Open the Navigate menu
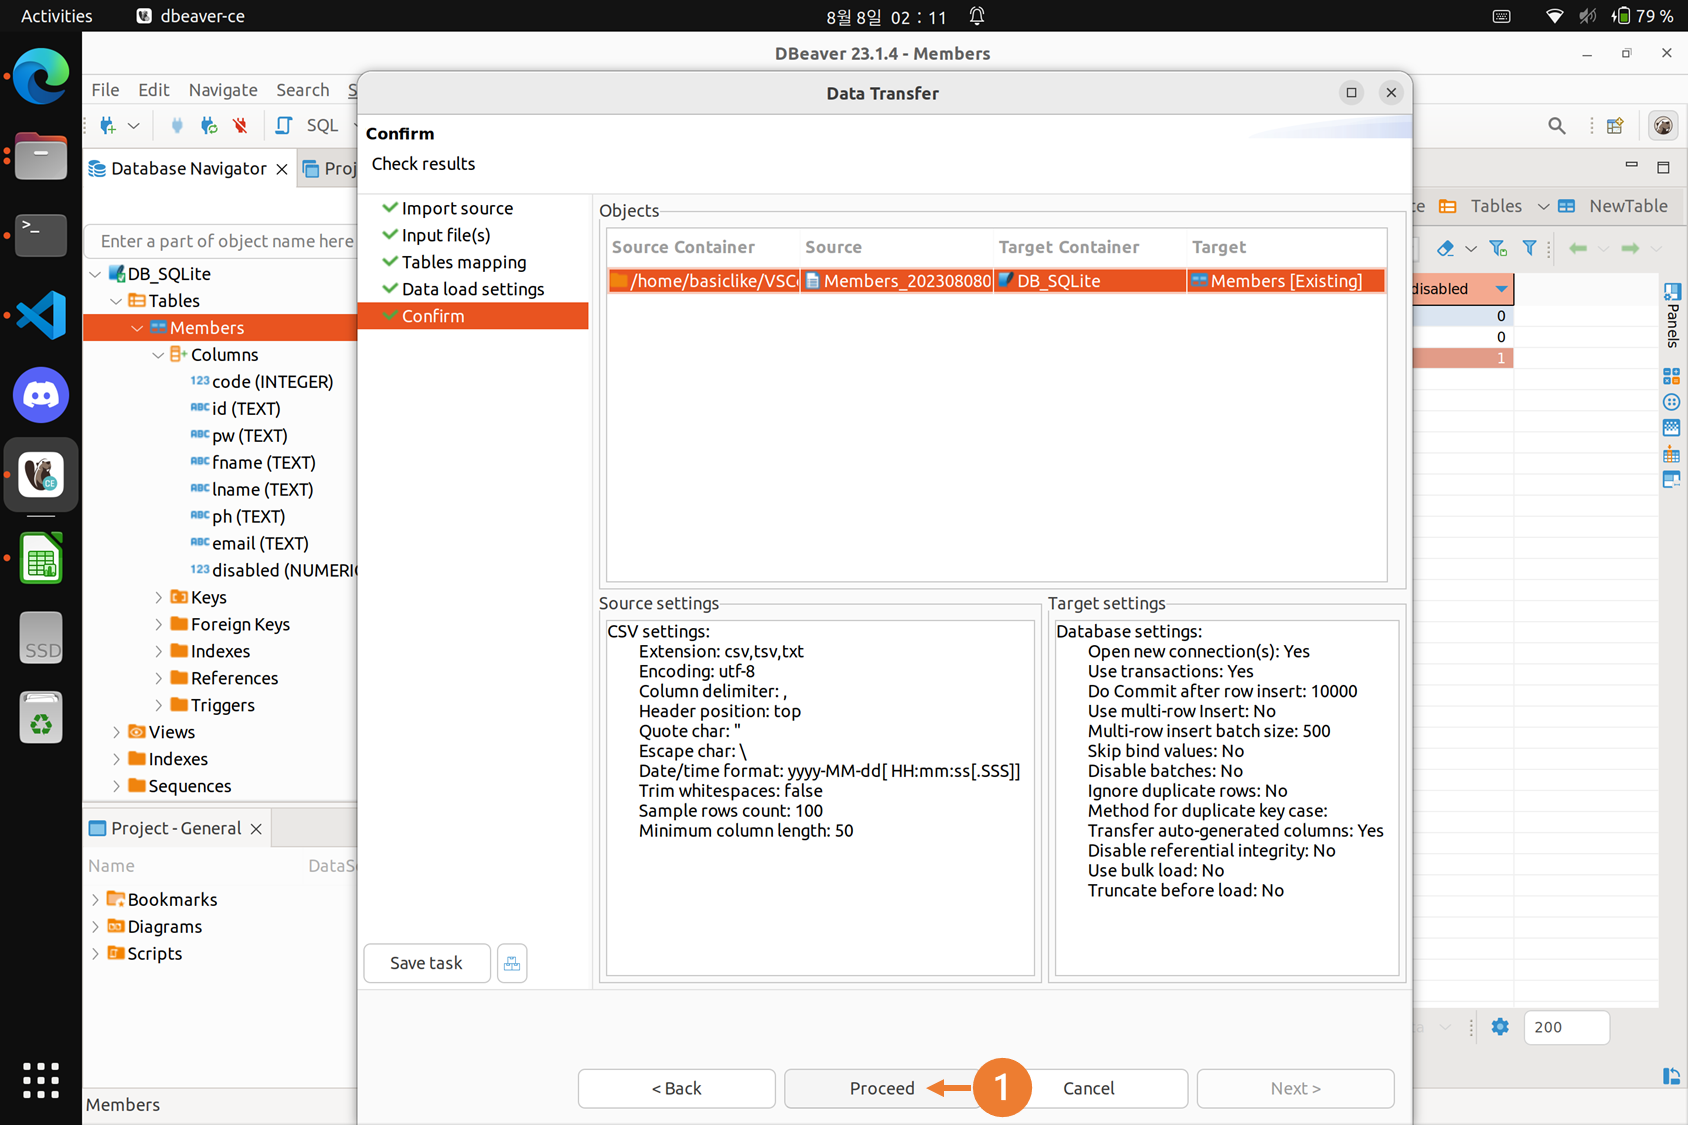1688x1125 pixels. [x=223, y=90]
